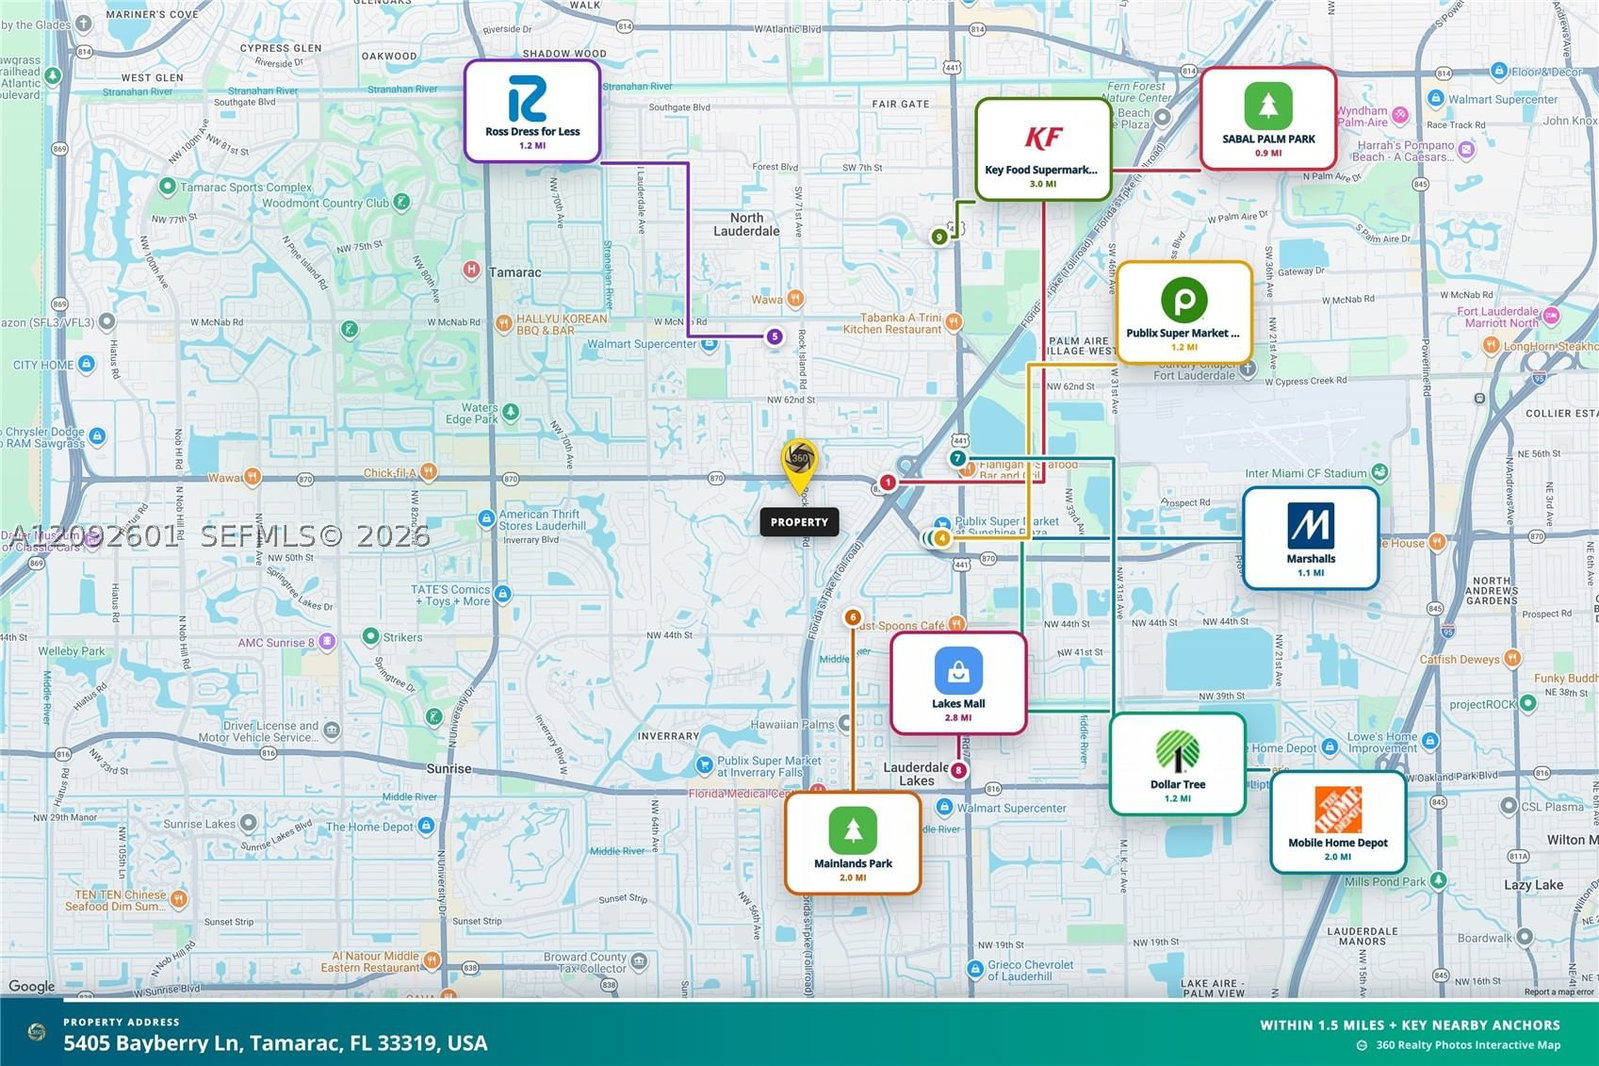Click the orange route marker number 6
Image resolution: width=1599 pixels, height=1066 pixels.
pos(853,617)
